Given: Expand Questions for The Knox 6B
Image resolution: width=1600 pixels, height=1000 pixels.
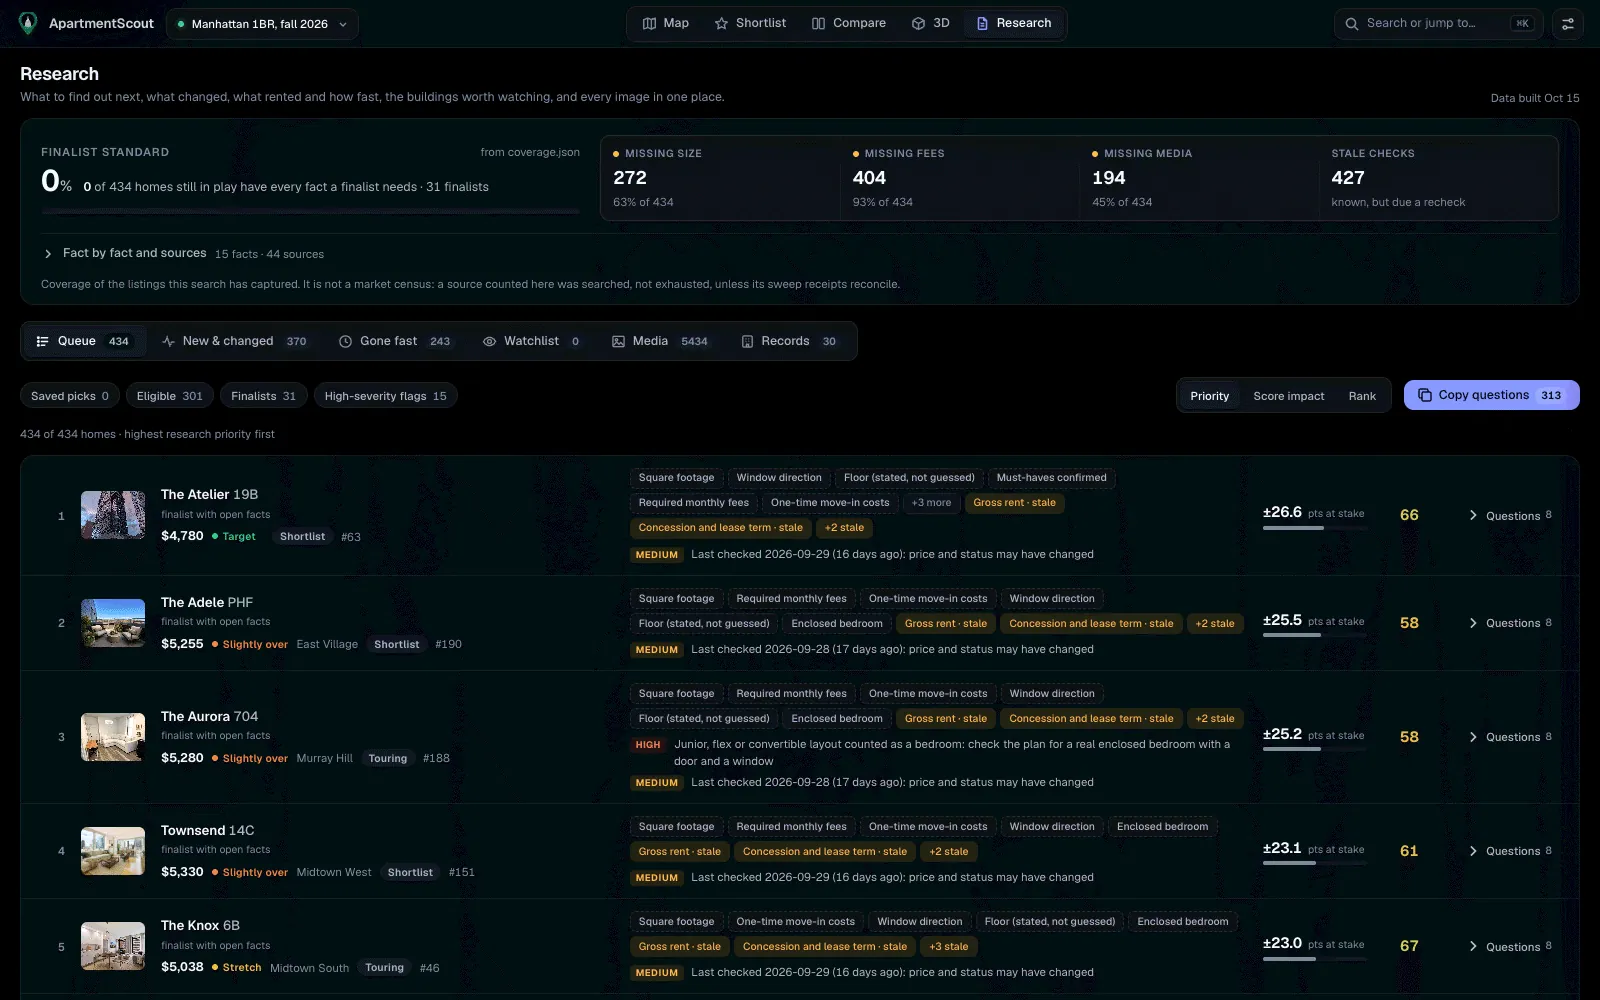Looking at the screenshot, I should point(1510,947).
